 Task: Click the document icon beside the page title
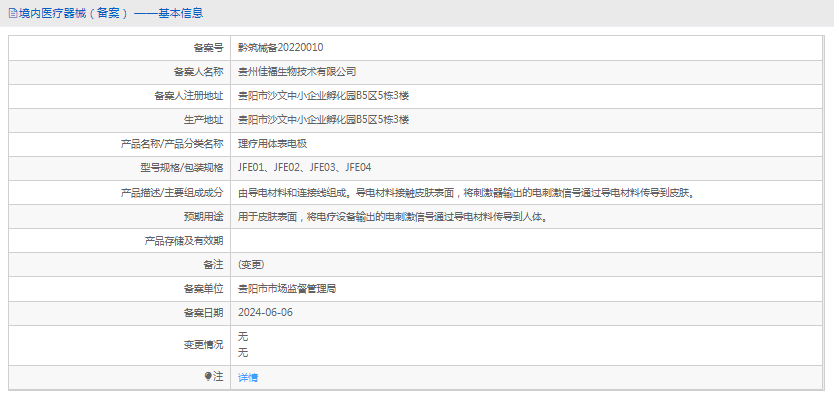[x=13, y=13]
